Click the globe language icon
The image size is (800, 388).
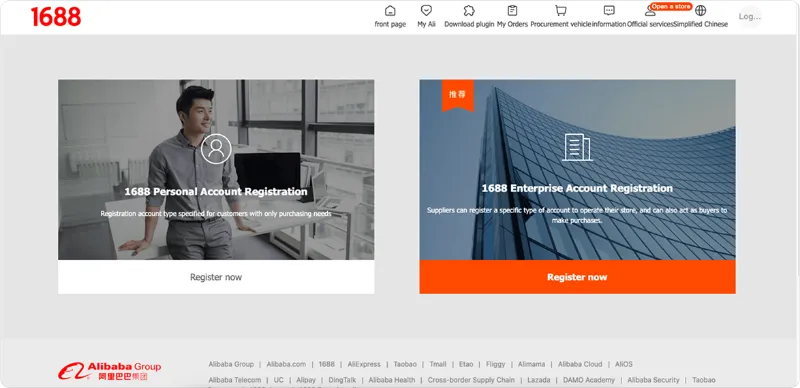click(x=701, y=10)
